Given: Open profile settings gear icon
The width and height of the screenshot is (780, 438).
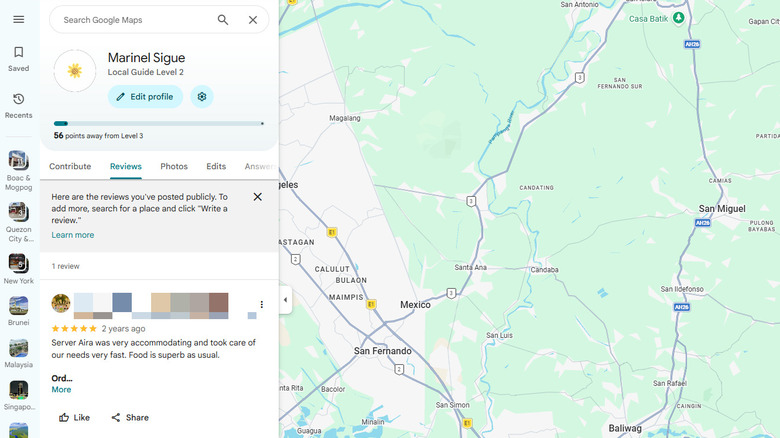Looking at the screenshot, I should 202,97.
